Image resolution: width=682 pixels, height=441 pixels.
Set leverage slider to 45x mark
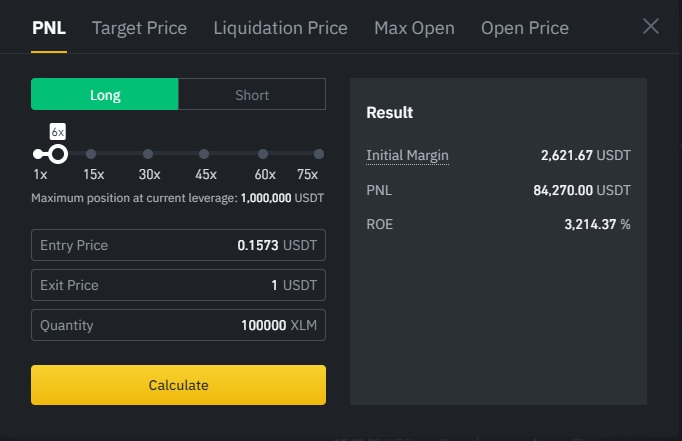point(204,154)
